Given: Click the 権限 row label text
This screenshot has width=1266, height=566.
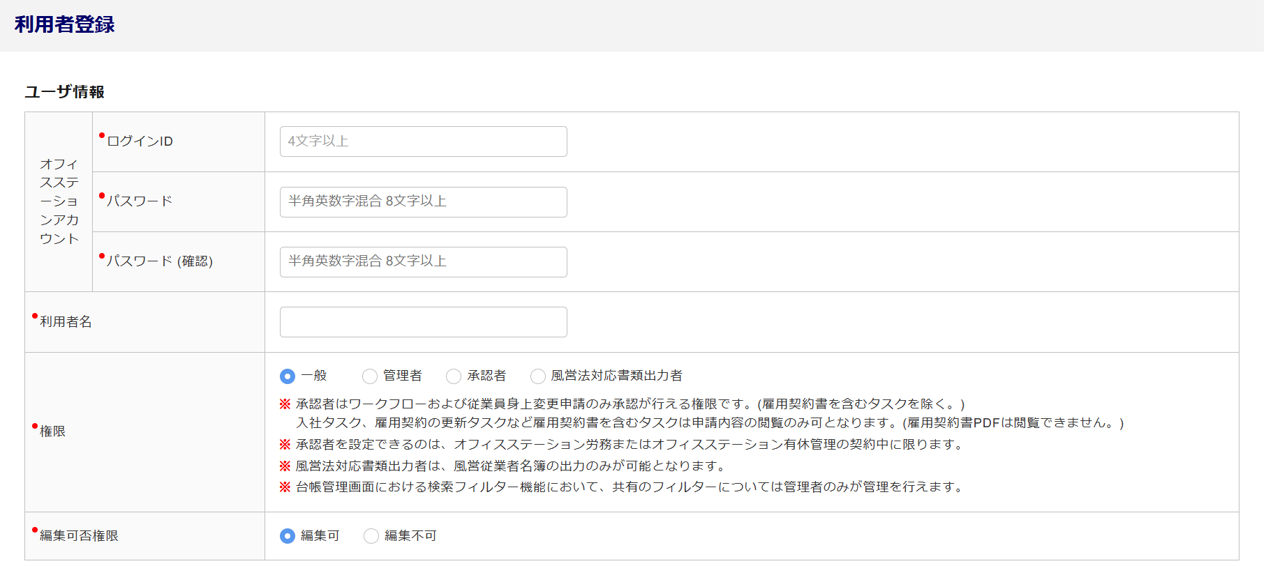Looking at the screenshot, I should pos(52,432).
